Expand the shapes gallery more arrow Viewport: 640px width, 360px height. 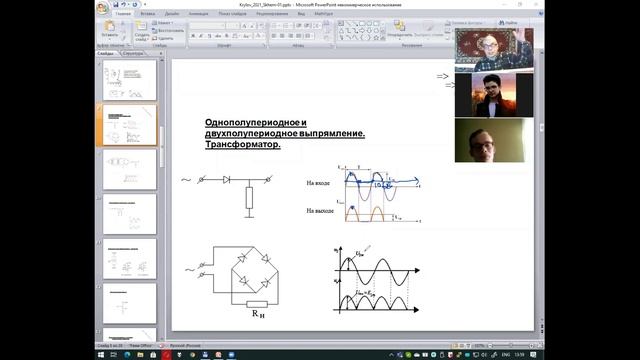[383, 38]
